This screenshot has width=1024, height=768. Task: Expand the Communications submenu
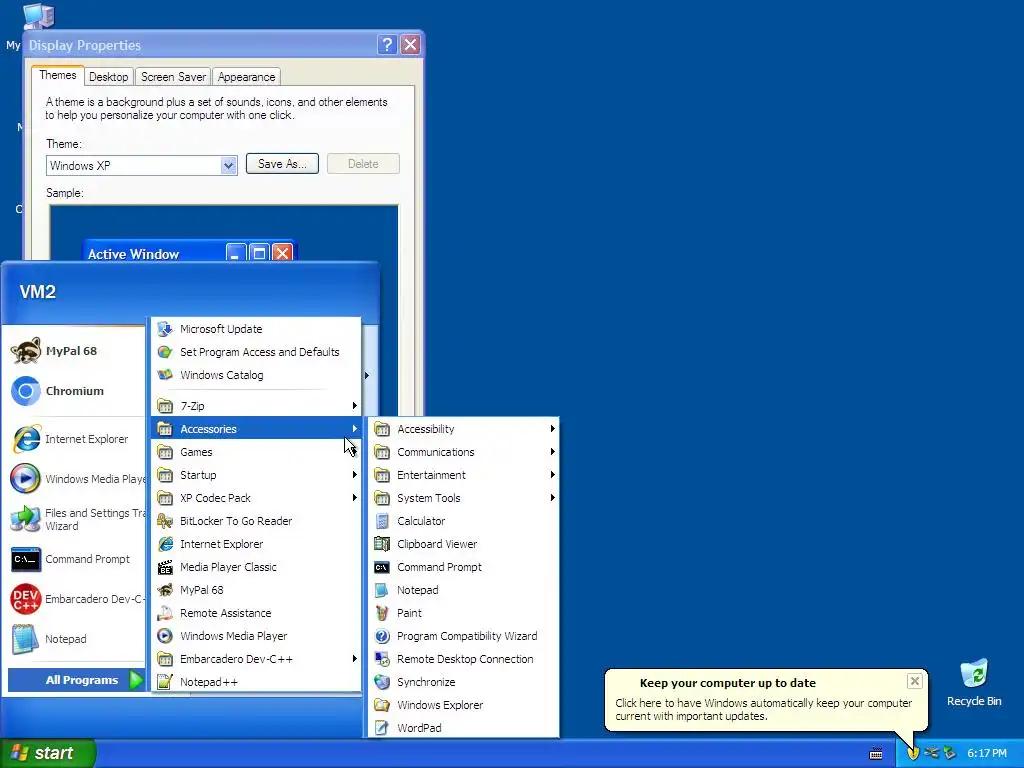point(463,452)
